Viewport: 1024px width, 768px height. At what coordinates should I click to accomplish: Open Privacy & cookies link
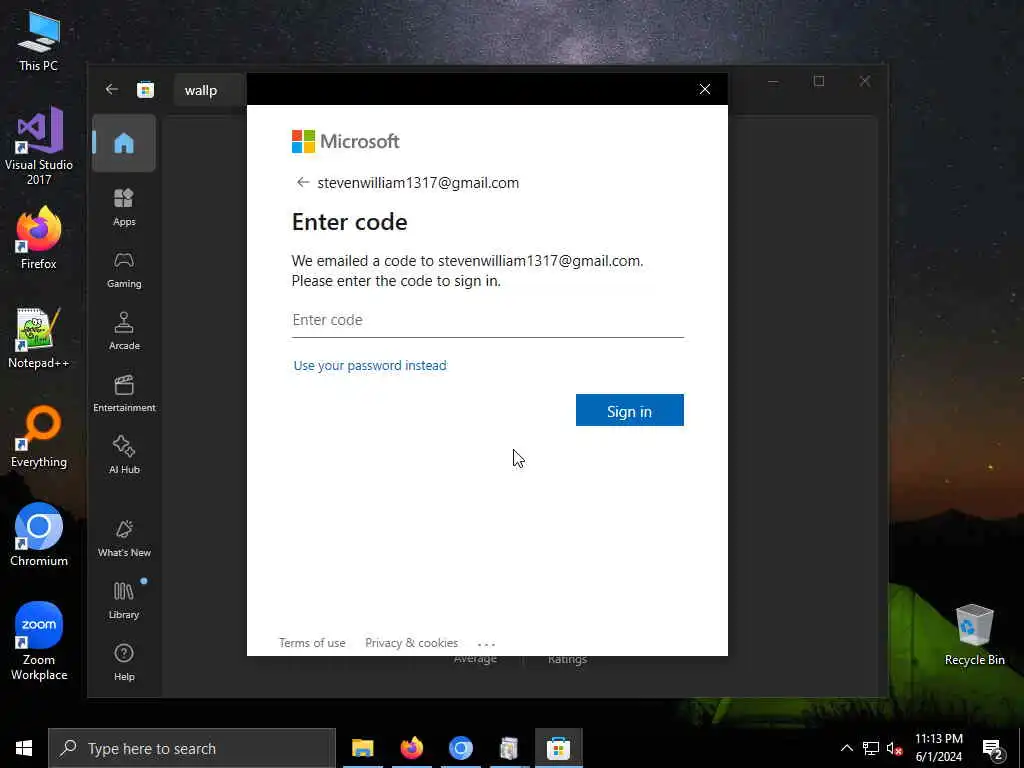pyautogui.click(x=411, y=643)
